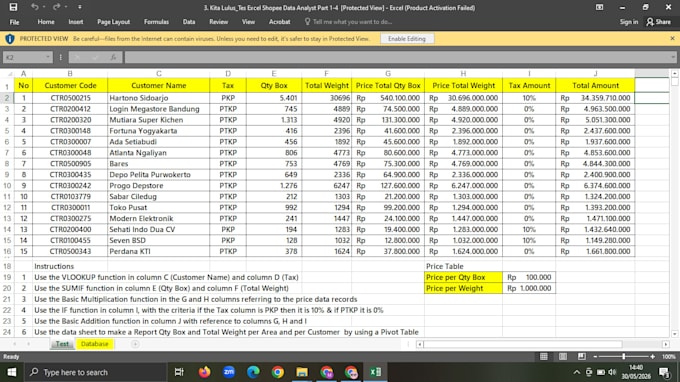Open the Undo history dropdown arrow

44,7
